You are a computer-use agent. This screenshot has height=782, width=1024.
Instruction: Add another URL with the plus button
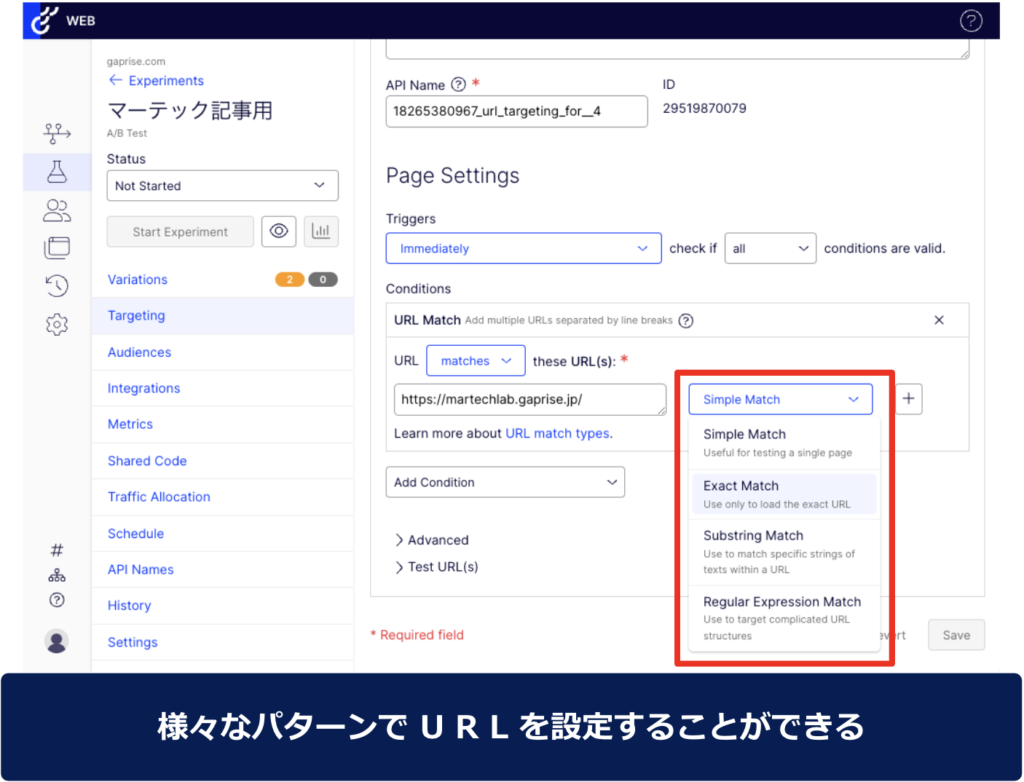tap(908, 399)
